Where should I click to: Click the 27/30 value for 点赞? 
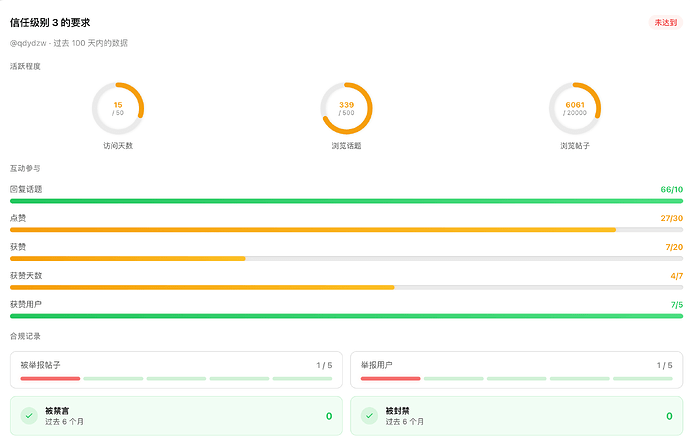point(672,218)
